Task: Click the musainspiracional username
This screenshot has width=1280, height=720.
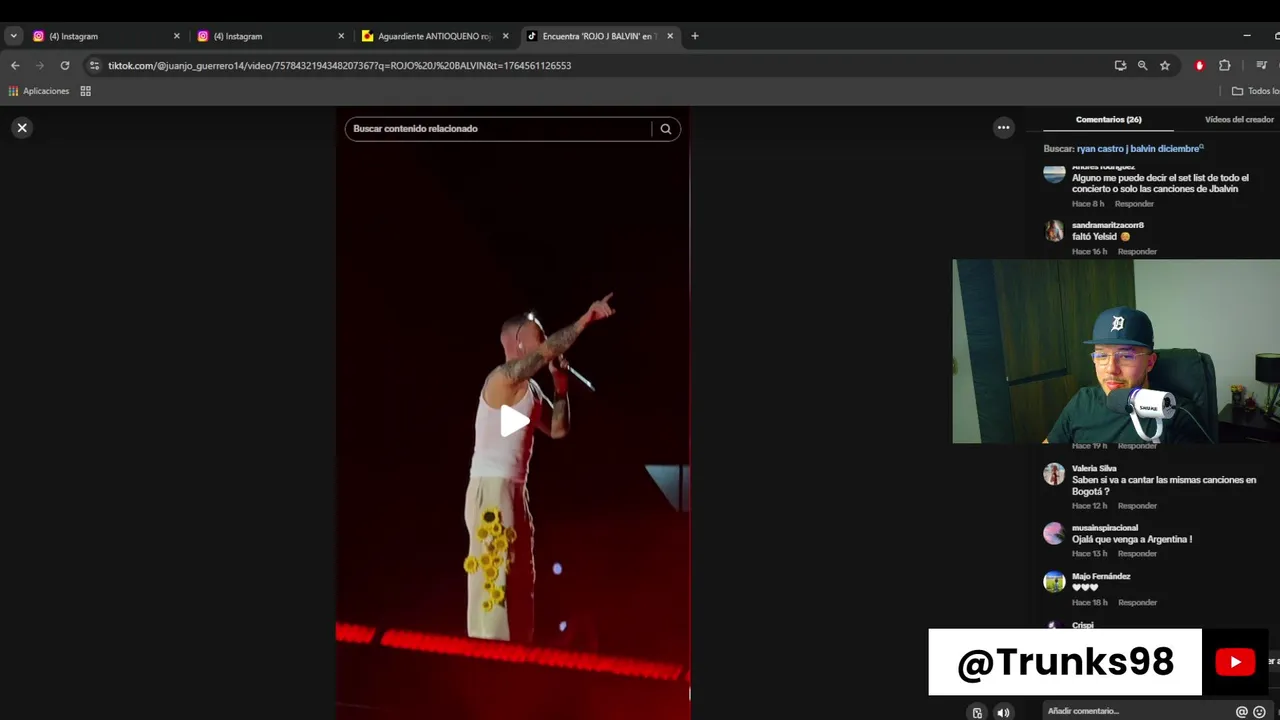Action: (1105, 528)
